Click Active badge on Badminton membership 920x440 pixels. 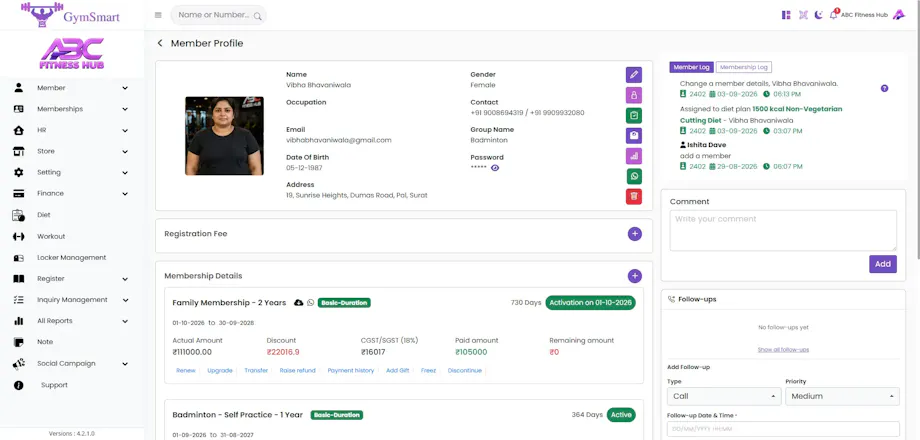[x=621, y=415]
